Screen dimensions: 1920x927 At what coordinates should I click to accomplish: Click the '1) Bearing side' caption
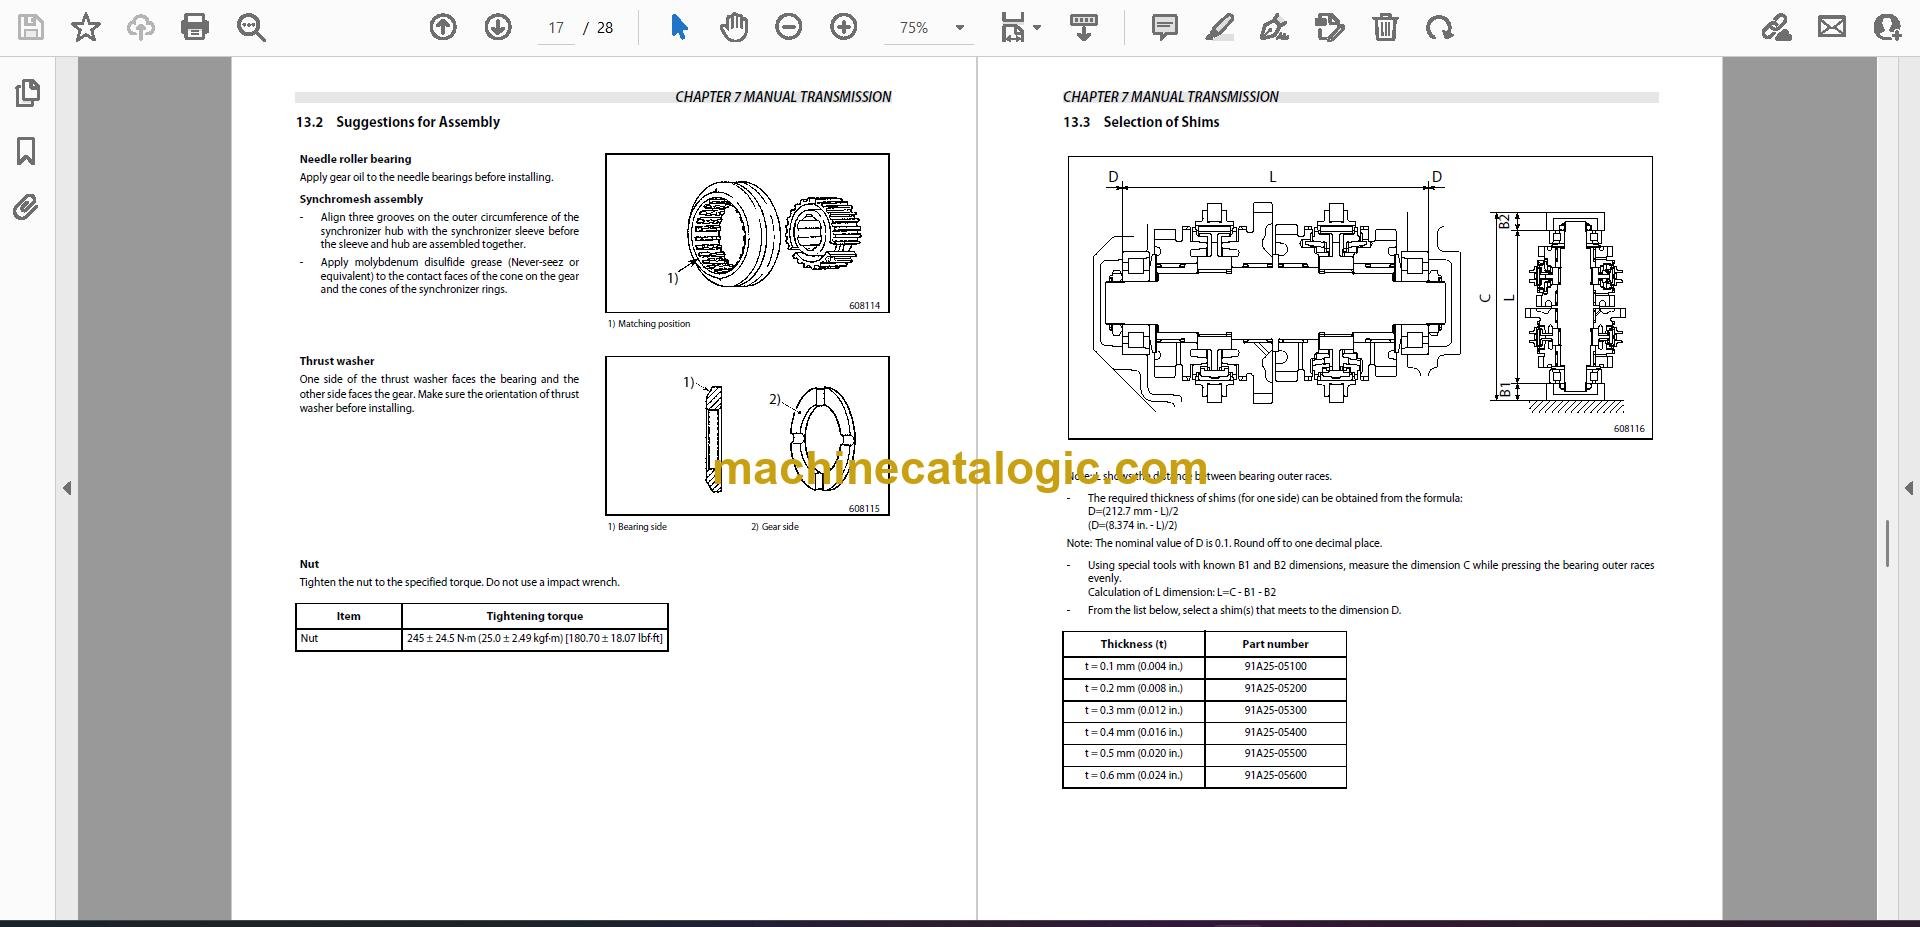(637, 527)
